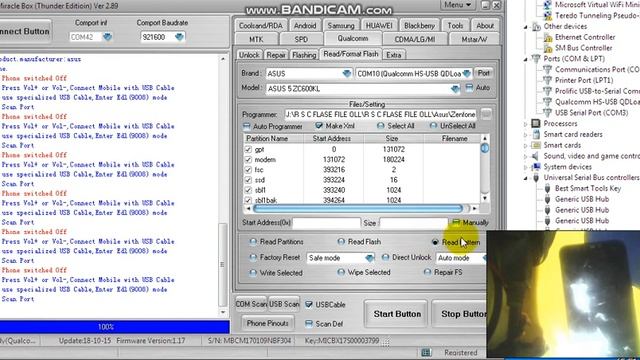Click the Start Address(0x) input field
This screenshot has height=360, width=640.
(x=327, y=223)
